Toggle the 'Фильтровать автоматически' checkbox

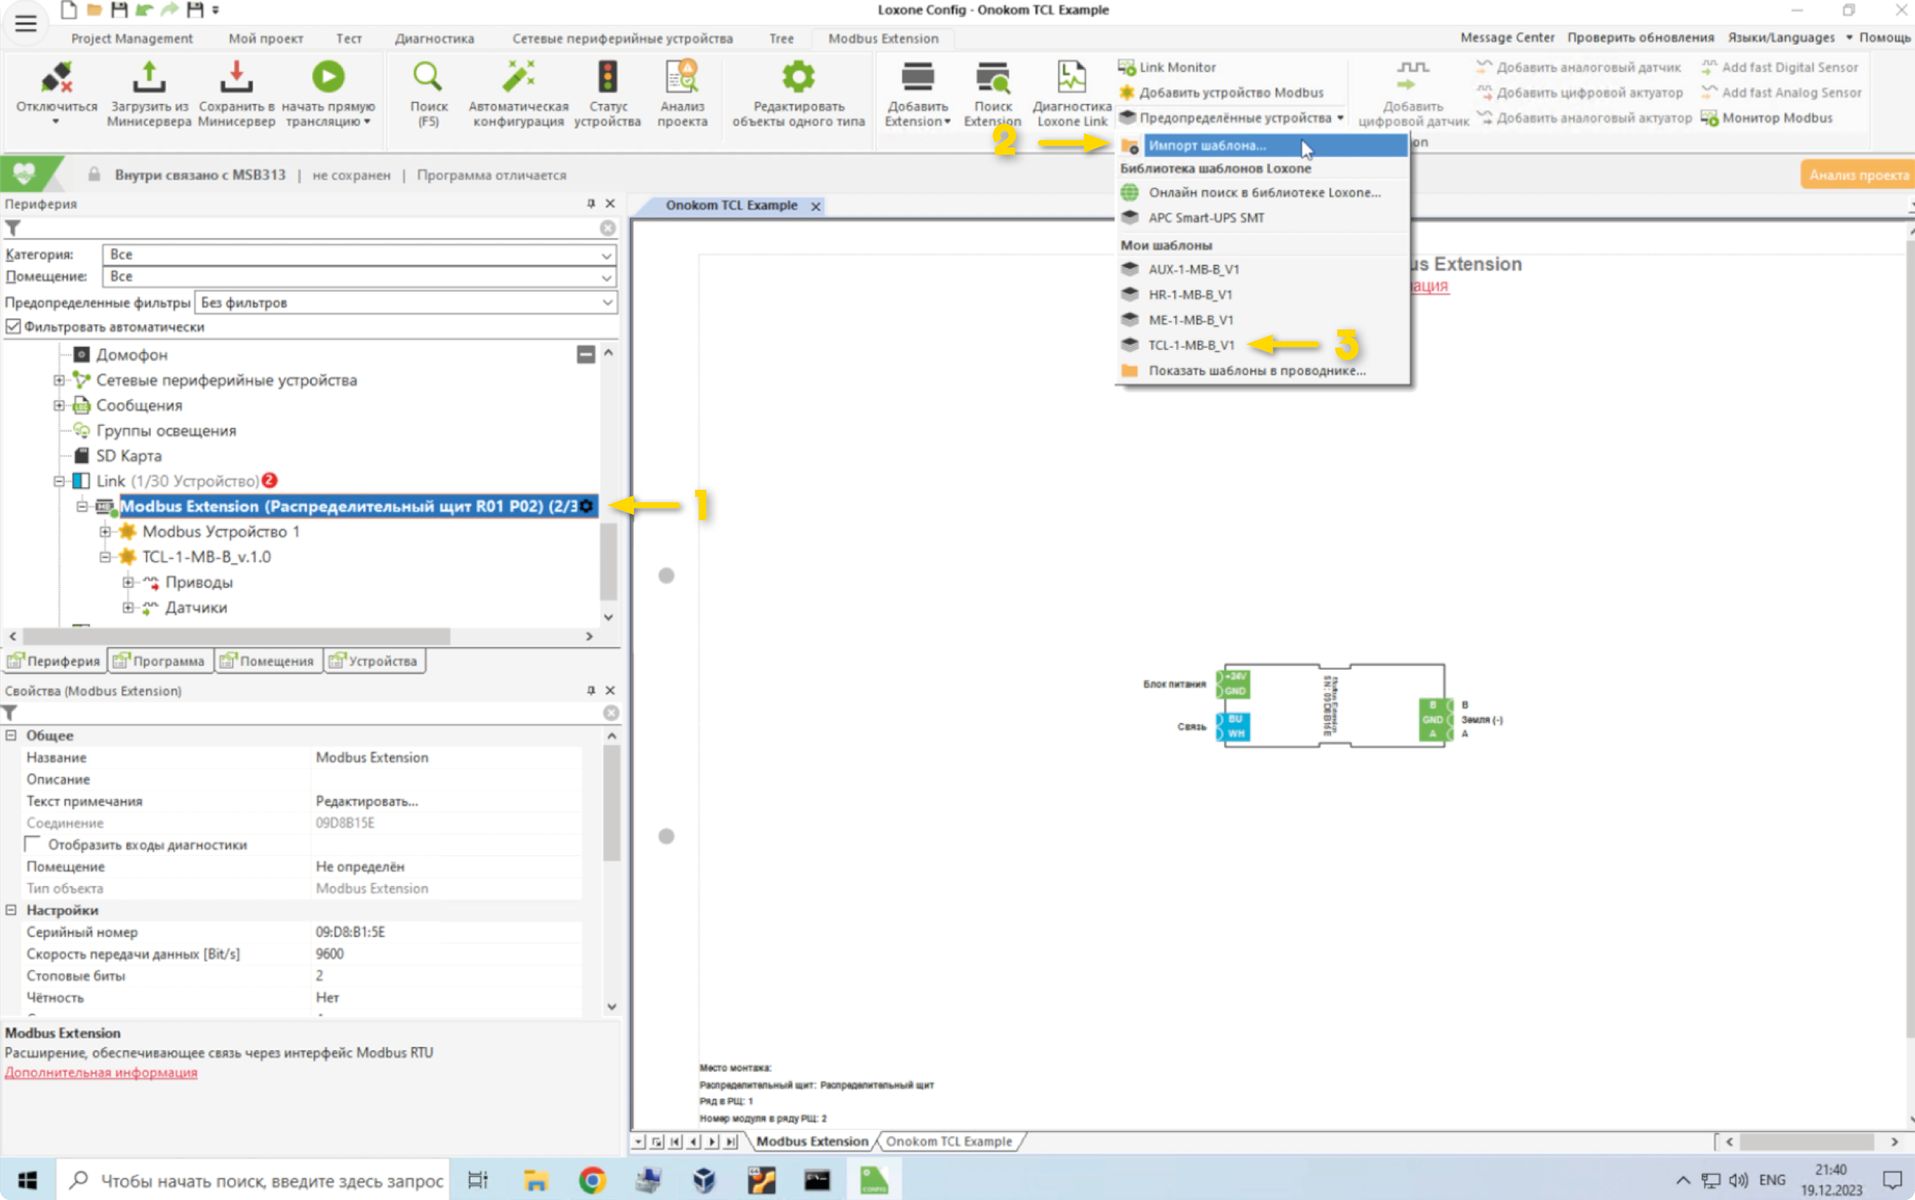point(14,327)
